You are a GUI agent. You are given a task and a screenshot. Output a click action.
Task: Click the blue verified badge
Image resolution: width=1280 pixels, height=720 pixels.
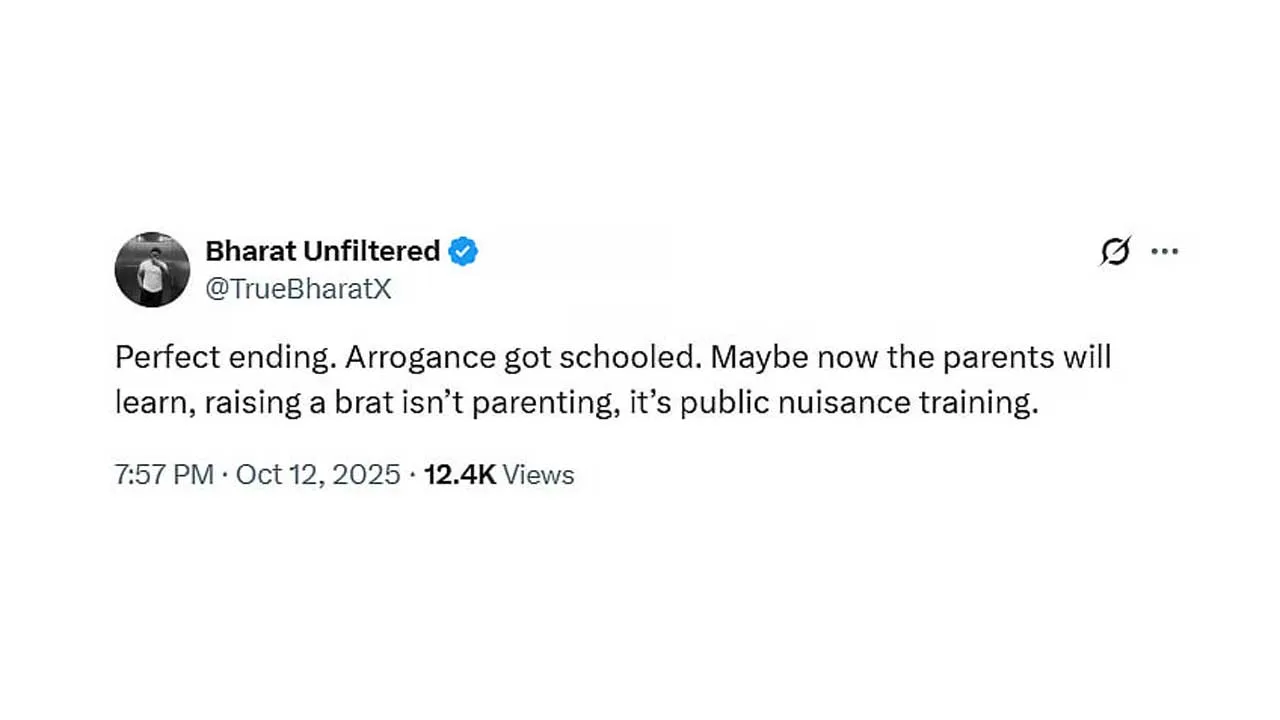(462, 251)
